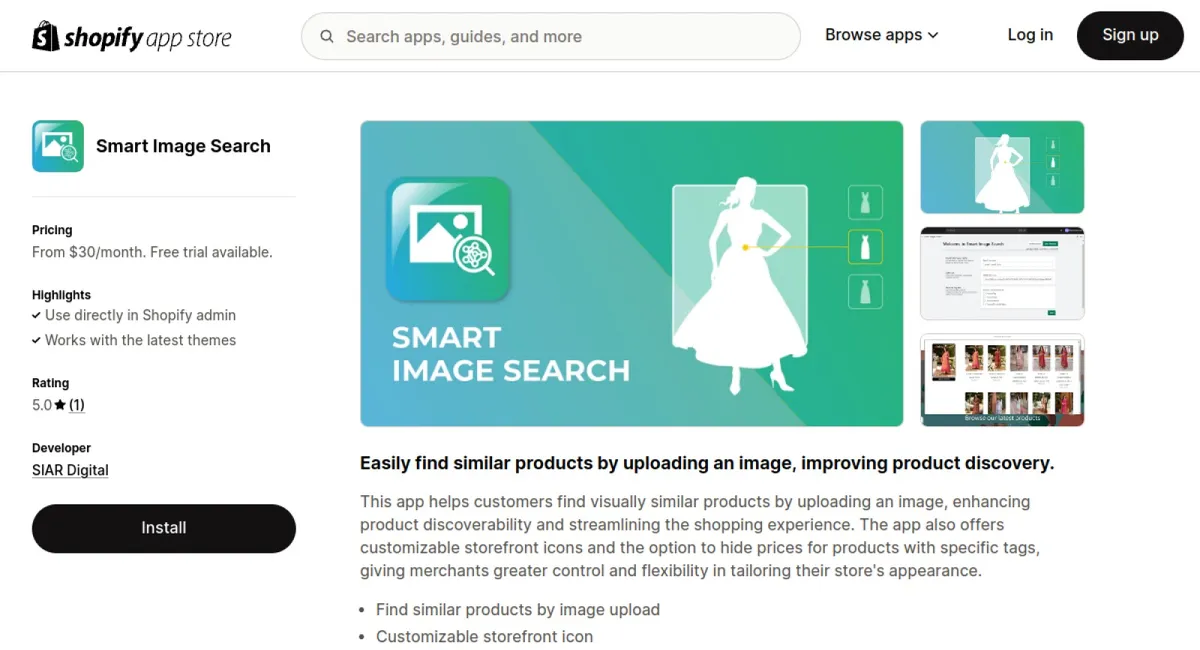Click 'Customizable storefront icon' bullet

484,636
